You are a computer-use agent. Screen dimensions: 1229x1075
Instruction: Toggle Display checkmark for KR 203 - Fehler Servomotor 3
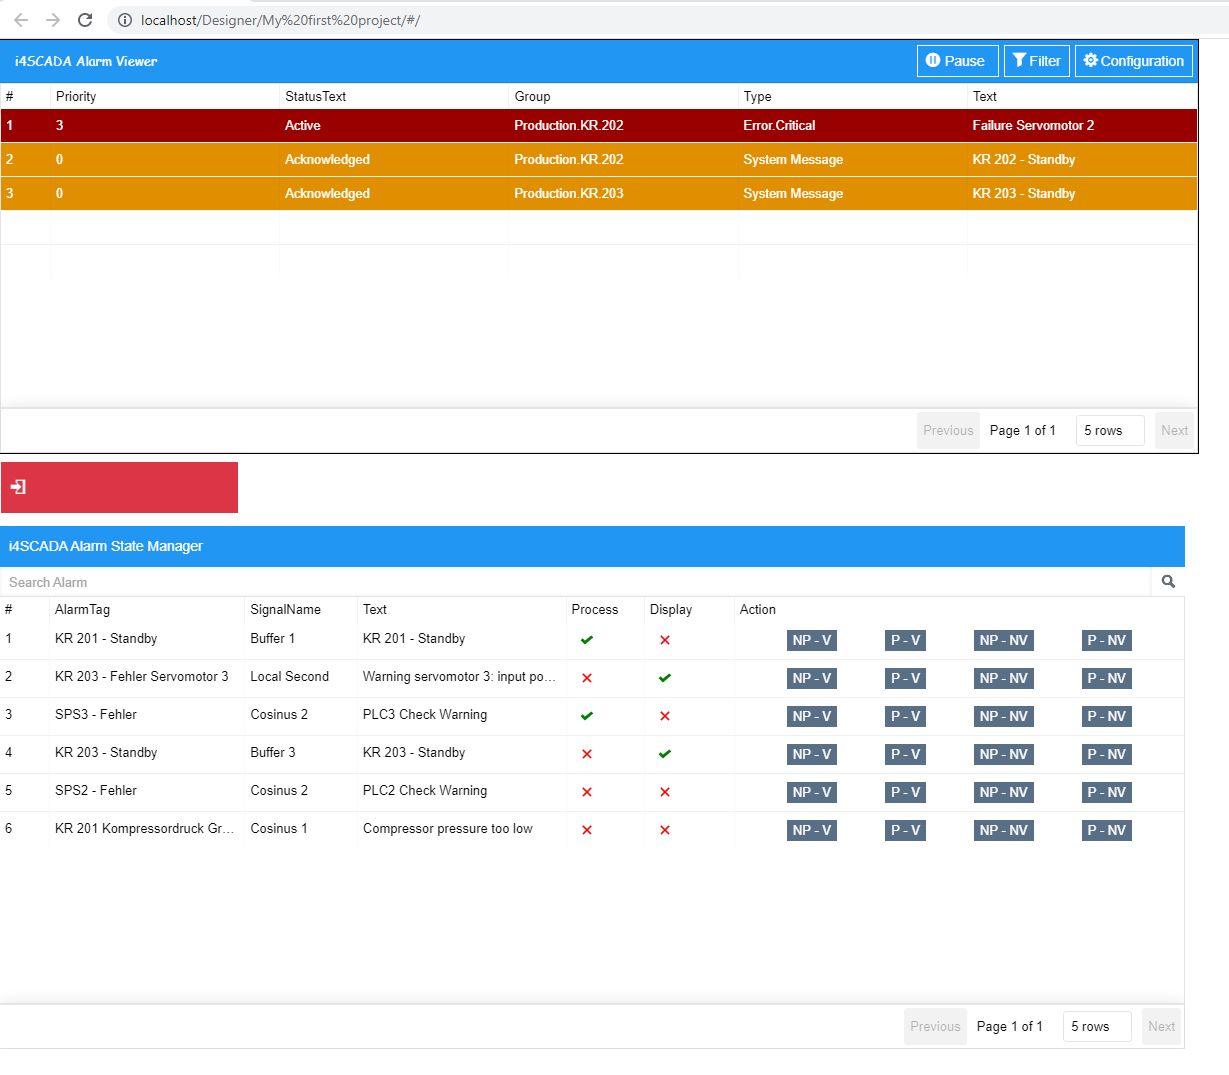[665, 678]
